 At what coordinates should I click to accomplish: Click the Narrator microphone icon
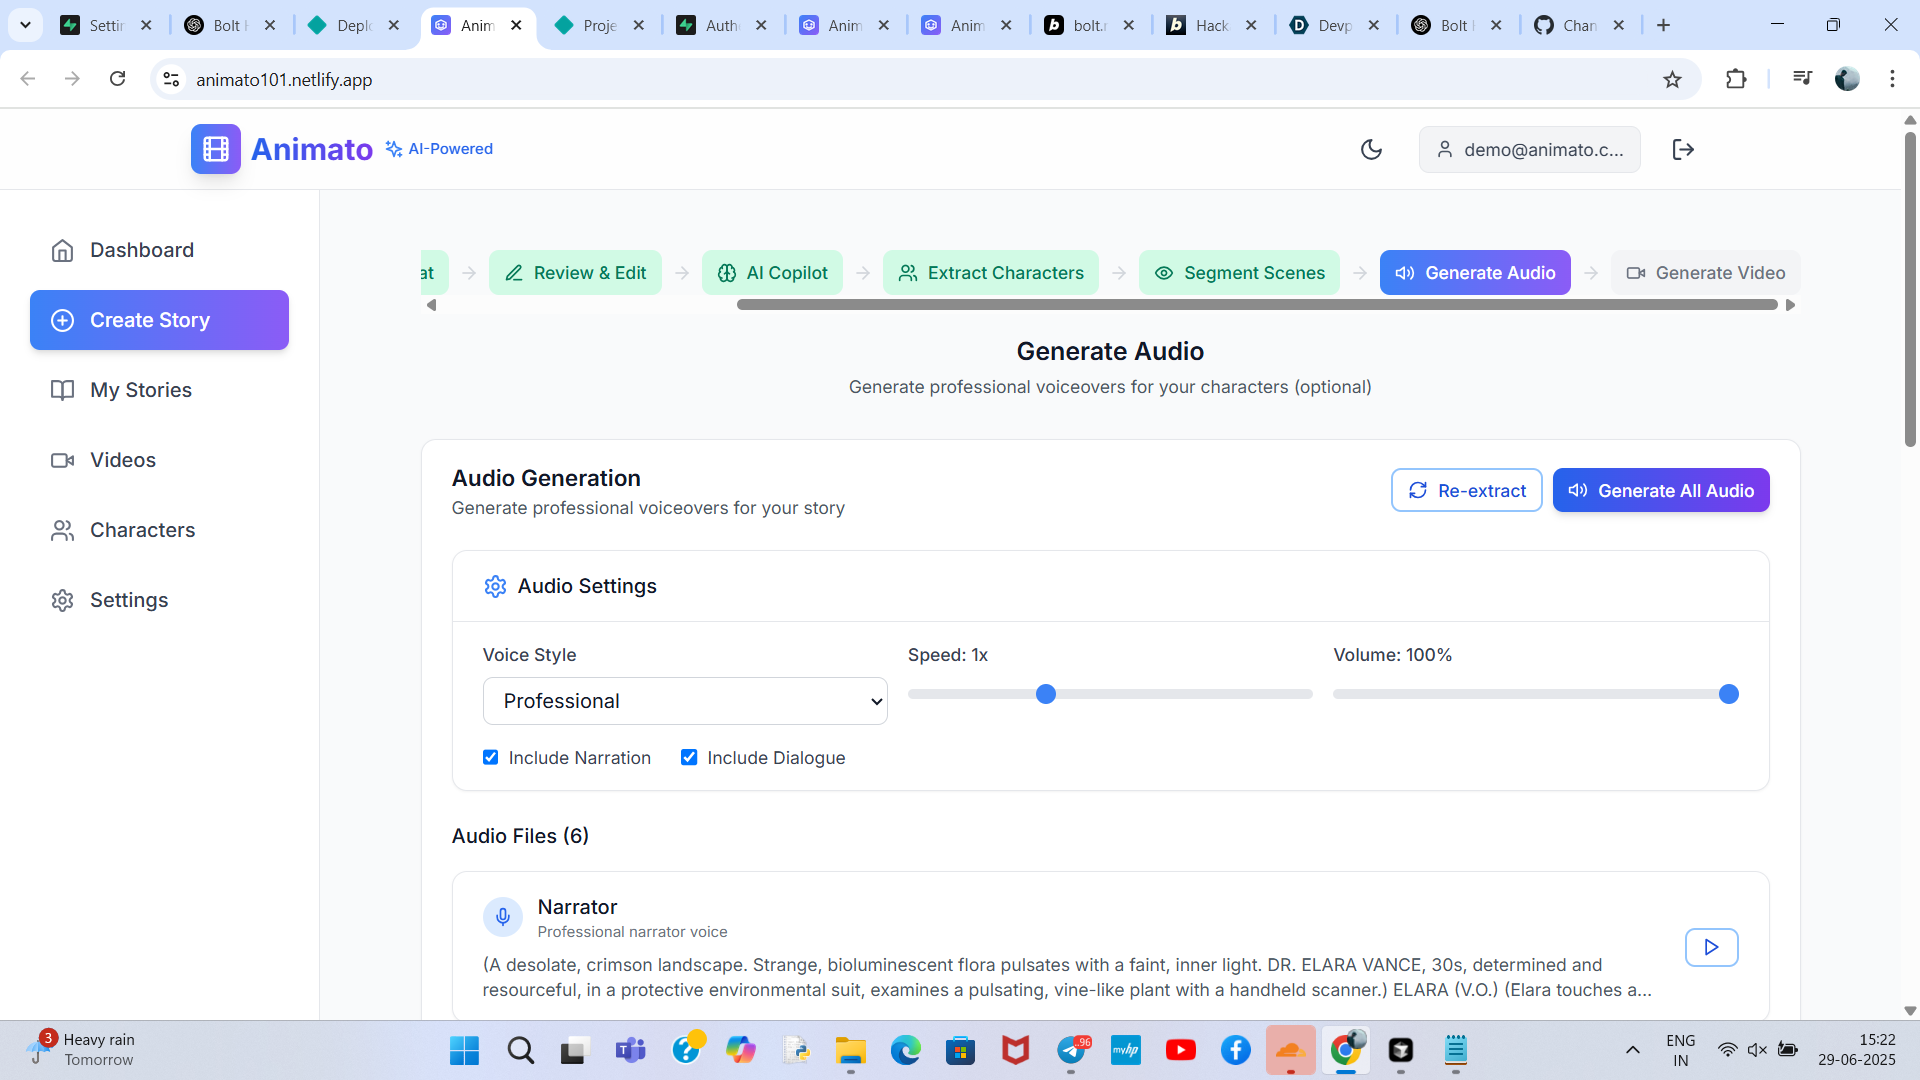coord(503,916)
